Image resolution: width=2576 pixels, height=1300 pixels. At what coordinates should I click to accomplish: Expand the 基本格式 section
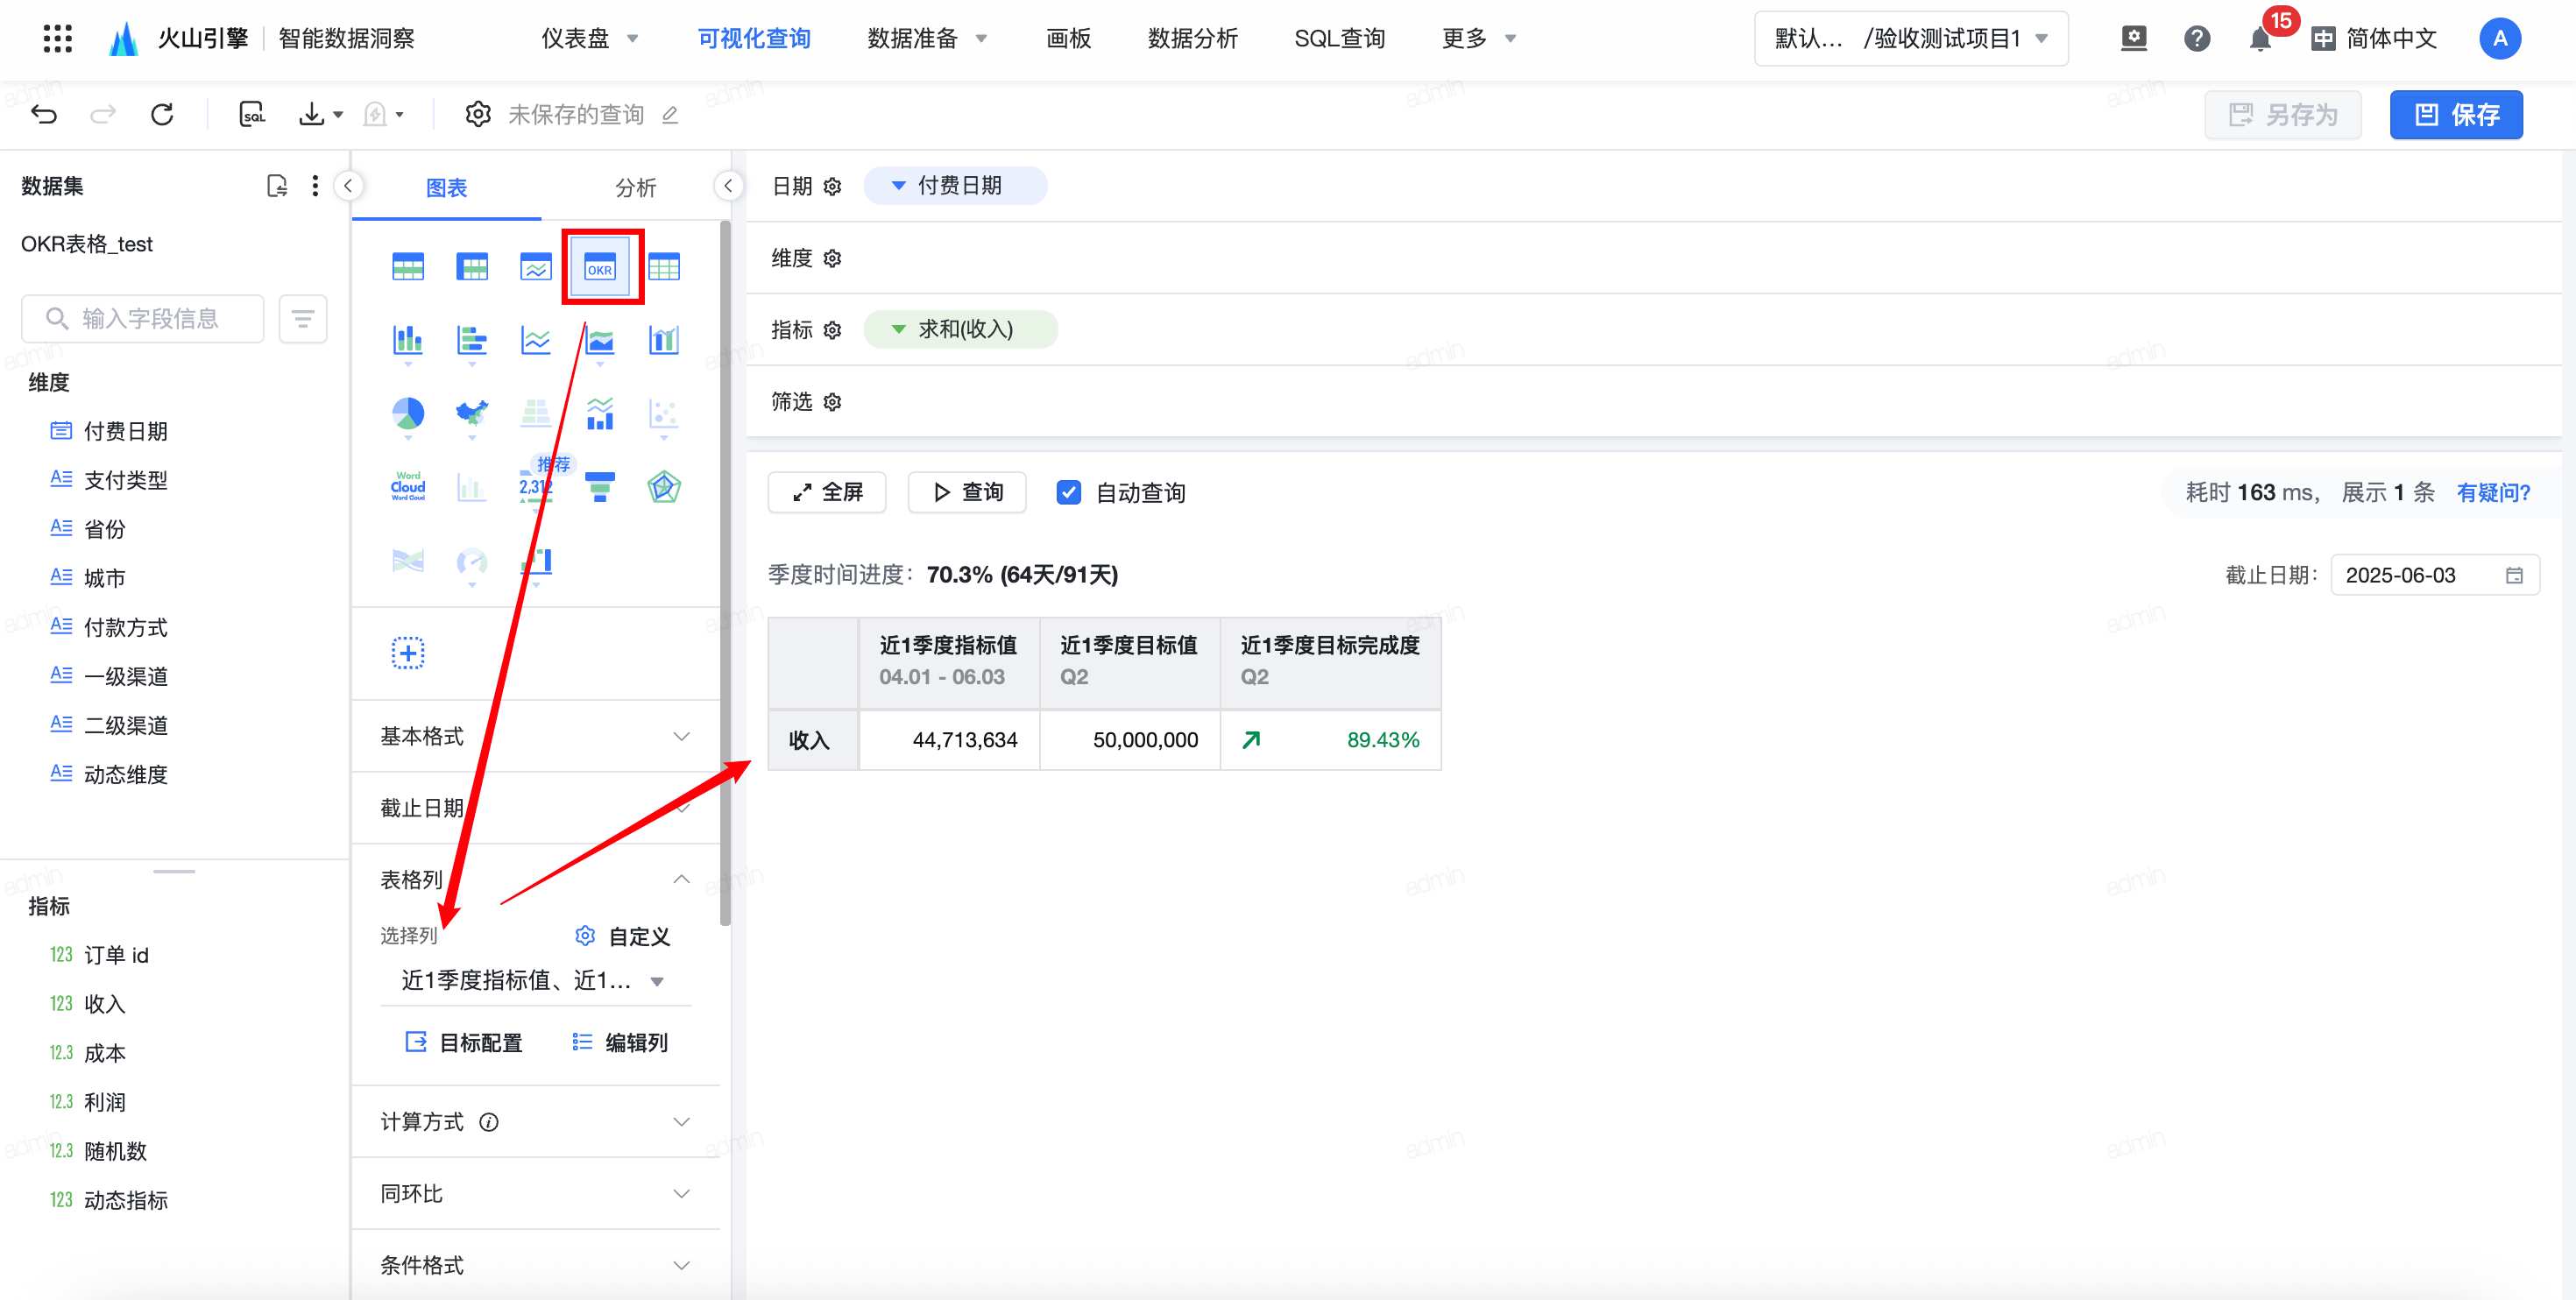[x=536, y=736]
